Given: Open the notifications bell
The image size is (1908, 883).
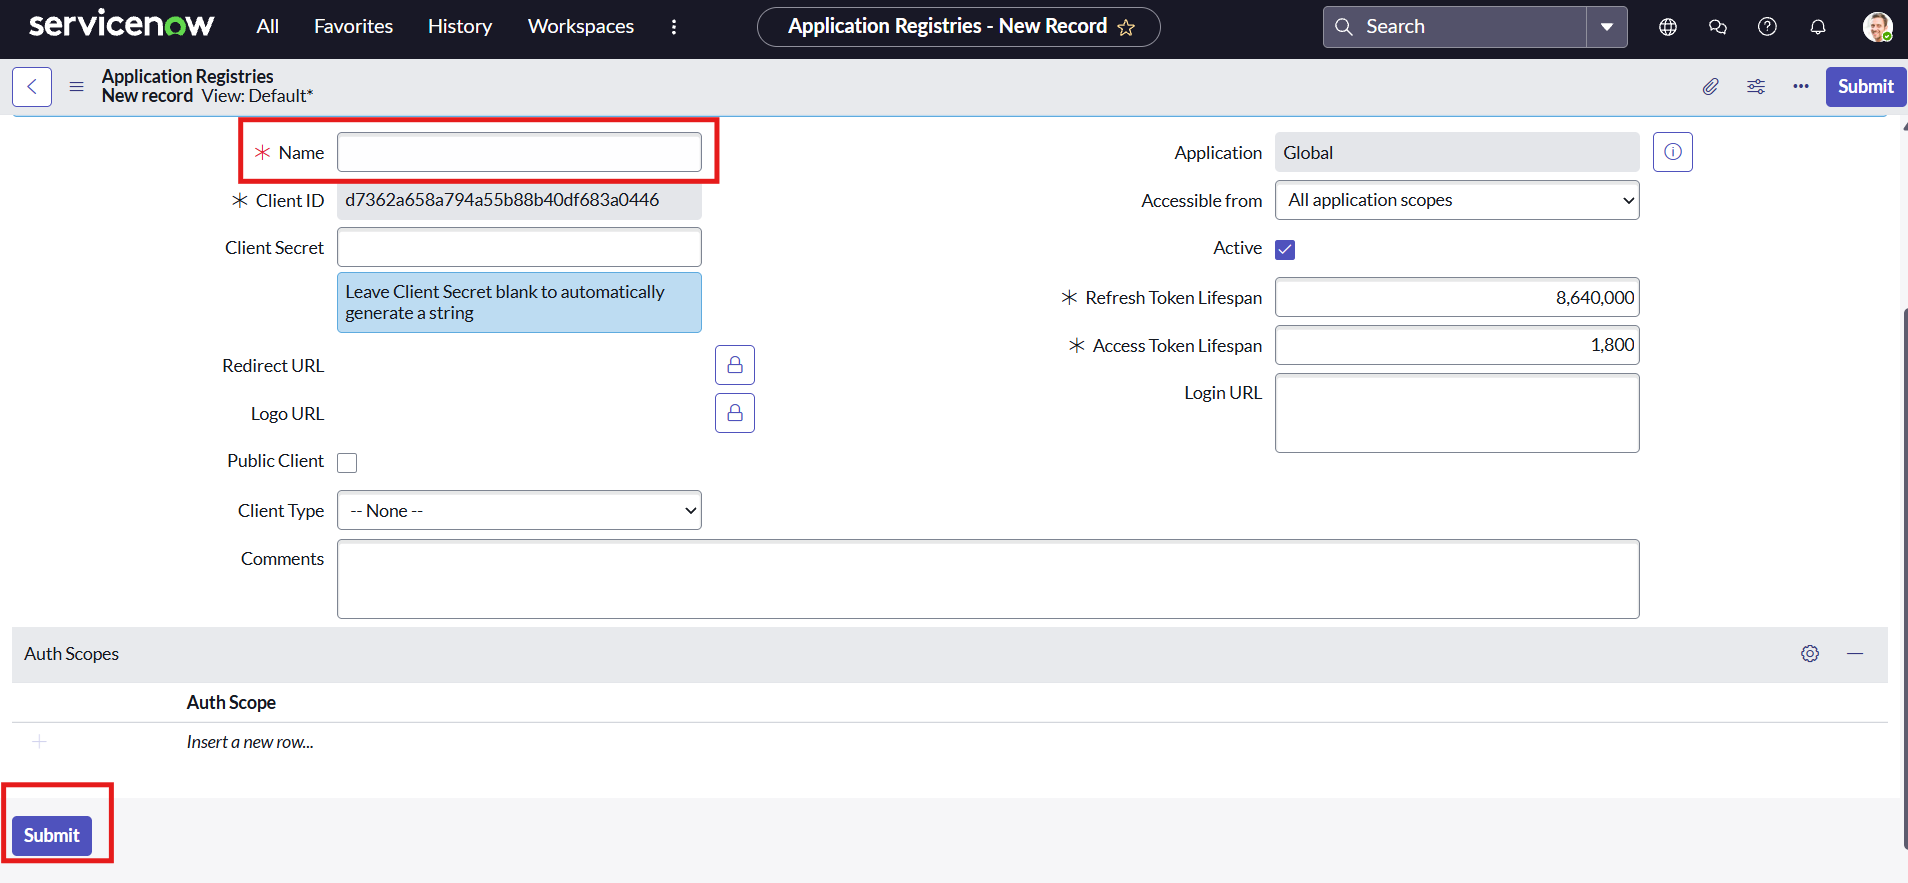Looking at the screenshot, I should tap(1818, 27).
